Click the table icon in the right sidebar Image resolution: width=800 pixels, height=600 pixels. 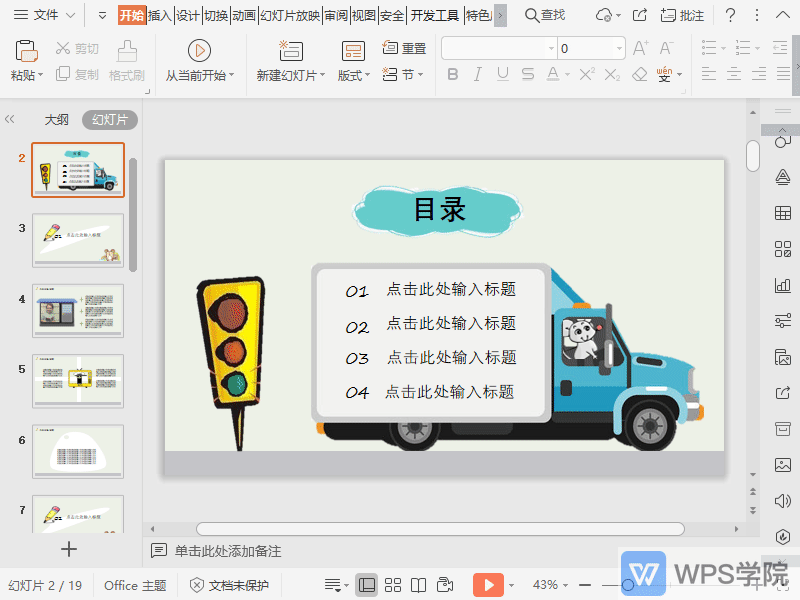[x=783, y=213]
